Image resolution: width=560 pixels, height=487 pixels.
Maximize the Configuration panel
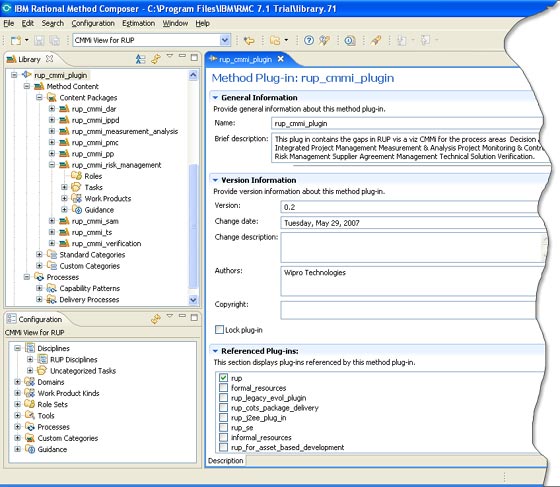click(194, 317)
